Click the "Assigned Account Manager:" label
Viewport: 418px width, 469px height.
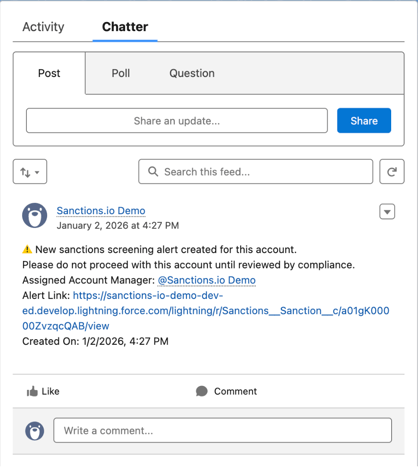click(x=89, y=280)
